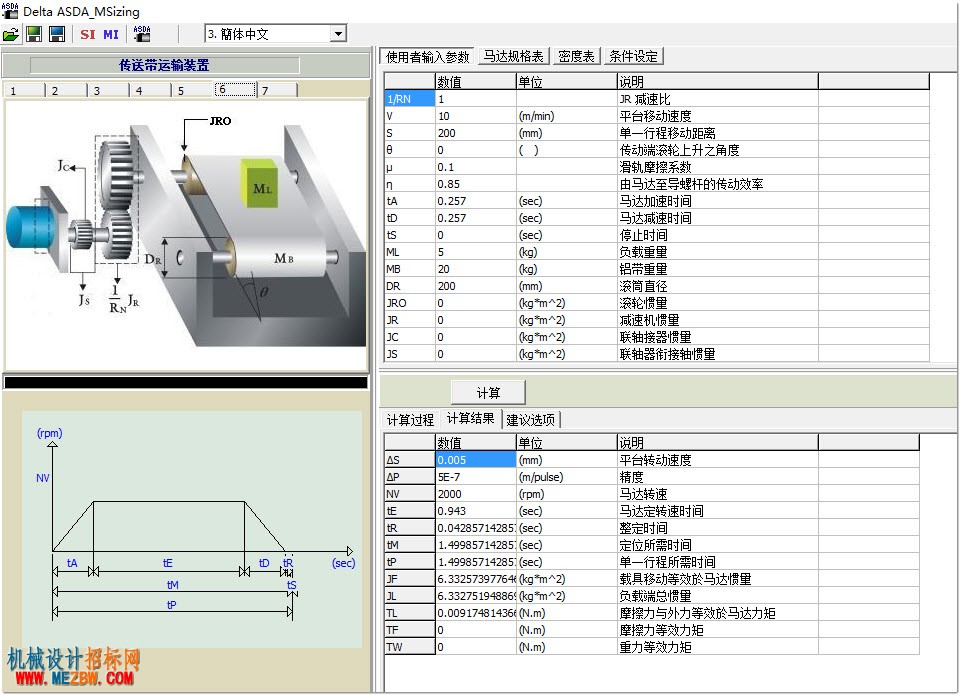Click the 计算 button

[x=488, y=393]
